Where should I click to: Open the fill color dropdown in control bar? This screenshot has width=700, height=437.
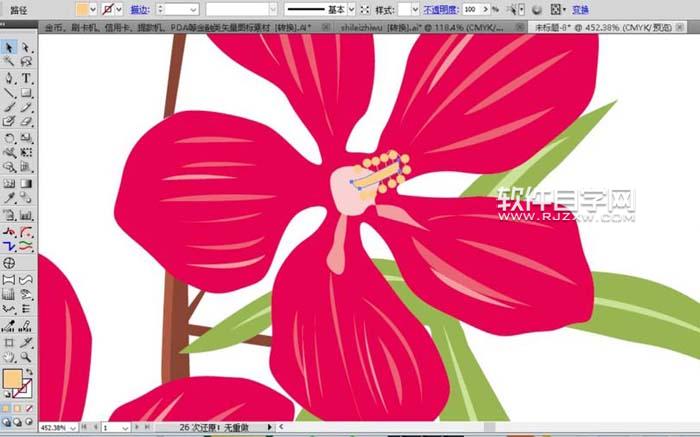click(93, 9)
